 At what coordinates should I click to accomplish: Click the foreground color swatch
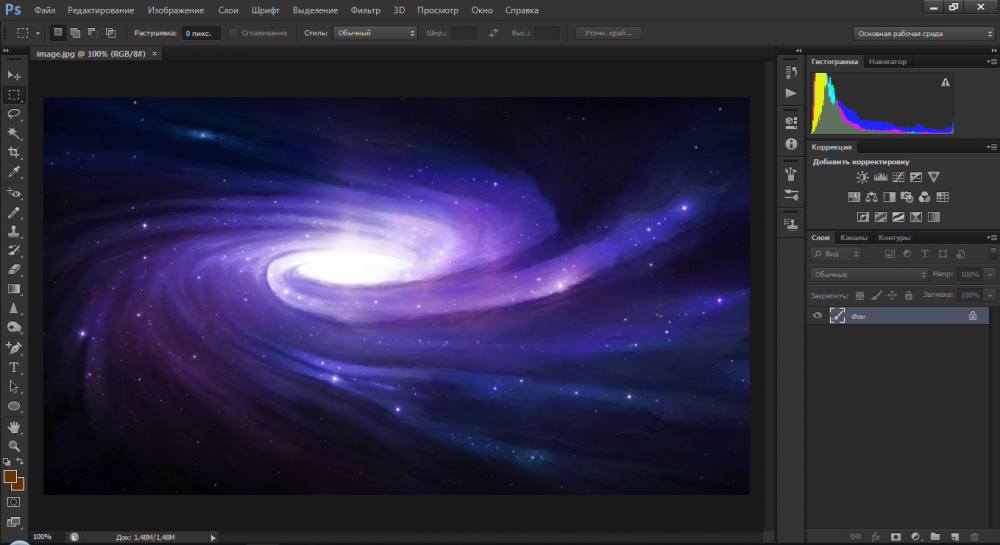click(10, 477)
